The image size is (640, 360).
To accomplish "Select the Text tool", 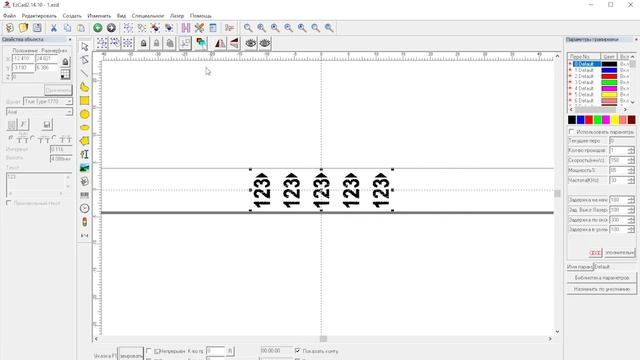I will coord(84,154).
